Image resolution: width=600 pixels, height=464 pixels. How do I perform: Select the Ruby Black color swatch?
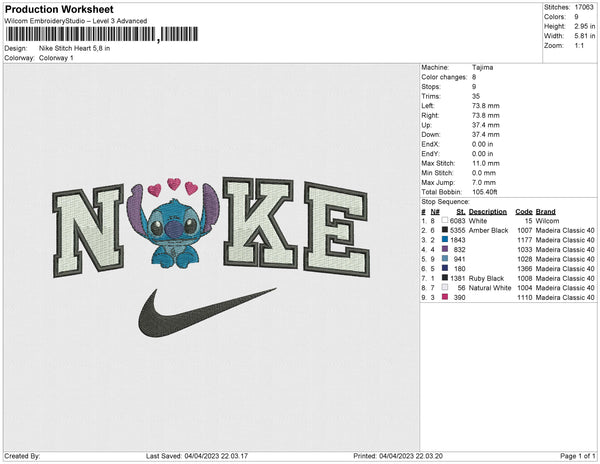445,278
